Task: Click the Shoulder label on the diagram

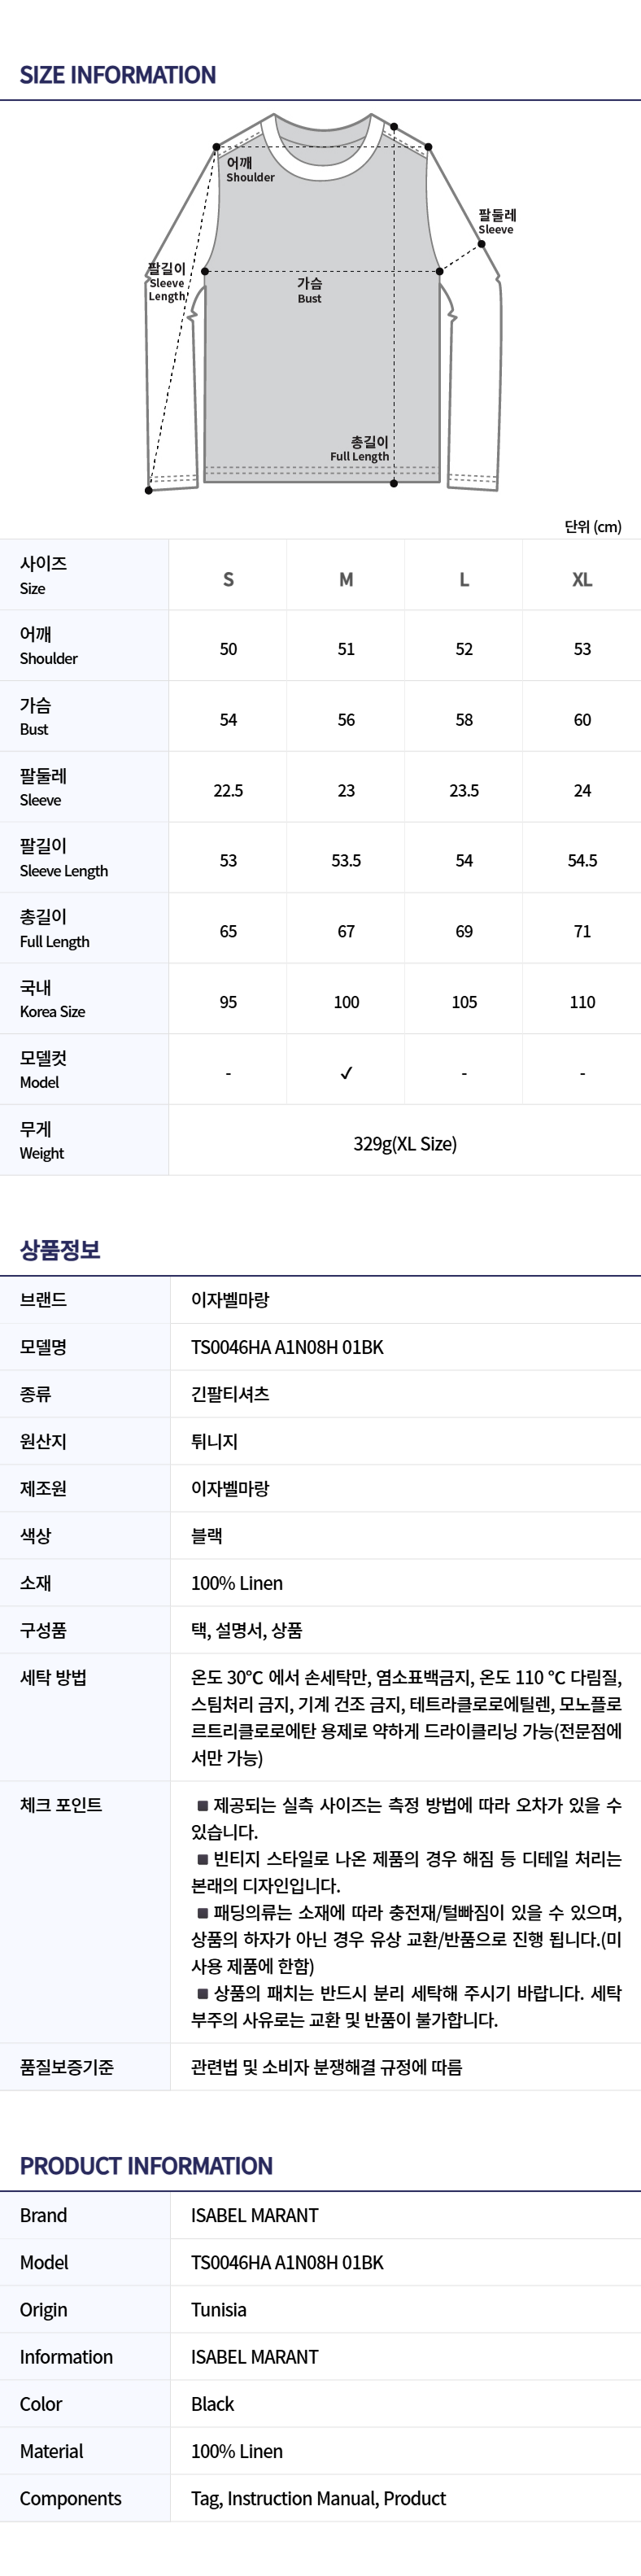Action: [249, 169]
